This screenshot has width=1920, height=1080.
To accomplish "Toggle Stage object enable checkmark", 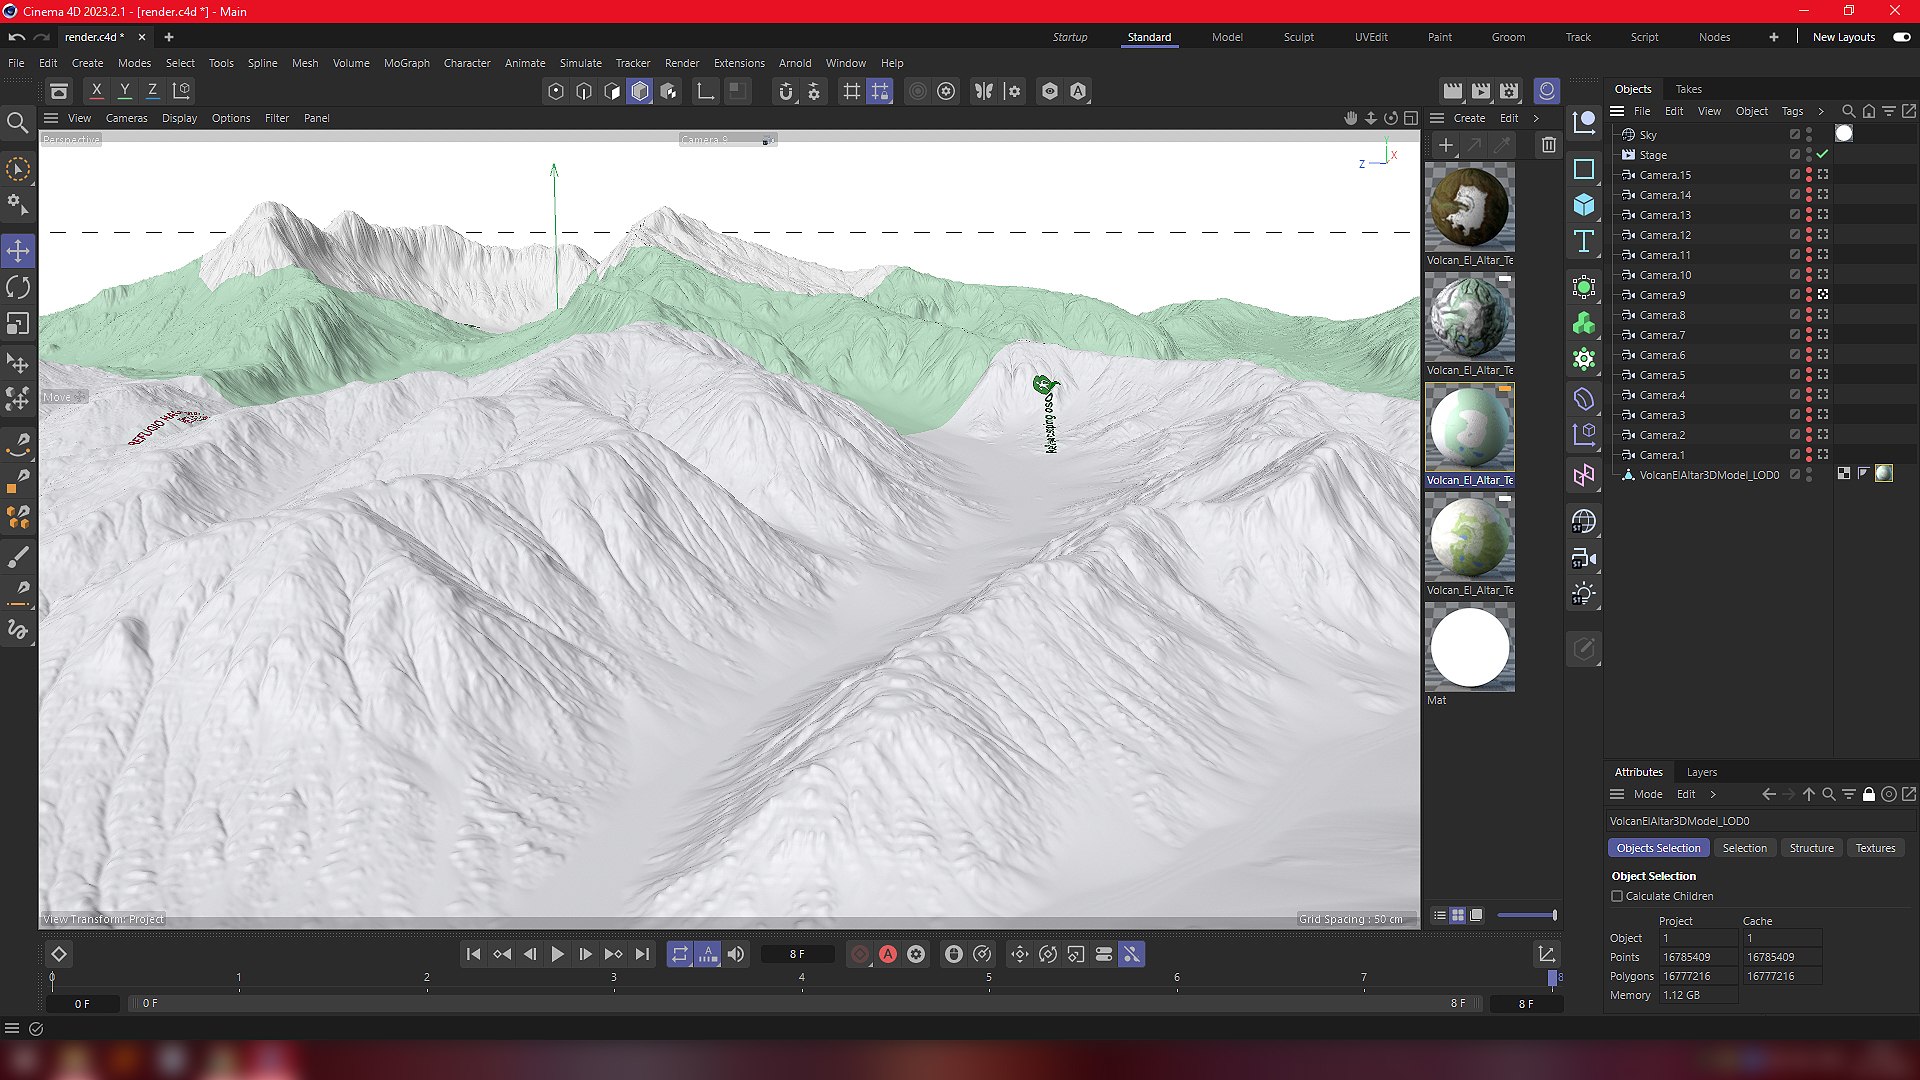I will 1823,155.
